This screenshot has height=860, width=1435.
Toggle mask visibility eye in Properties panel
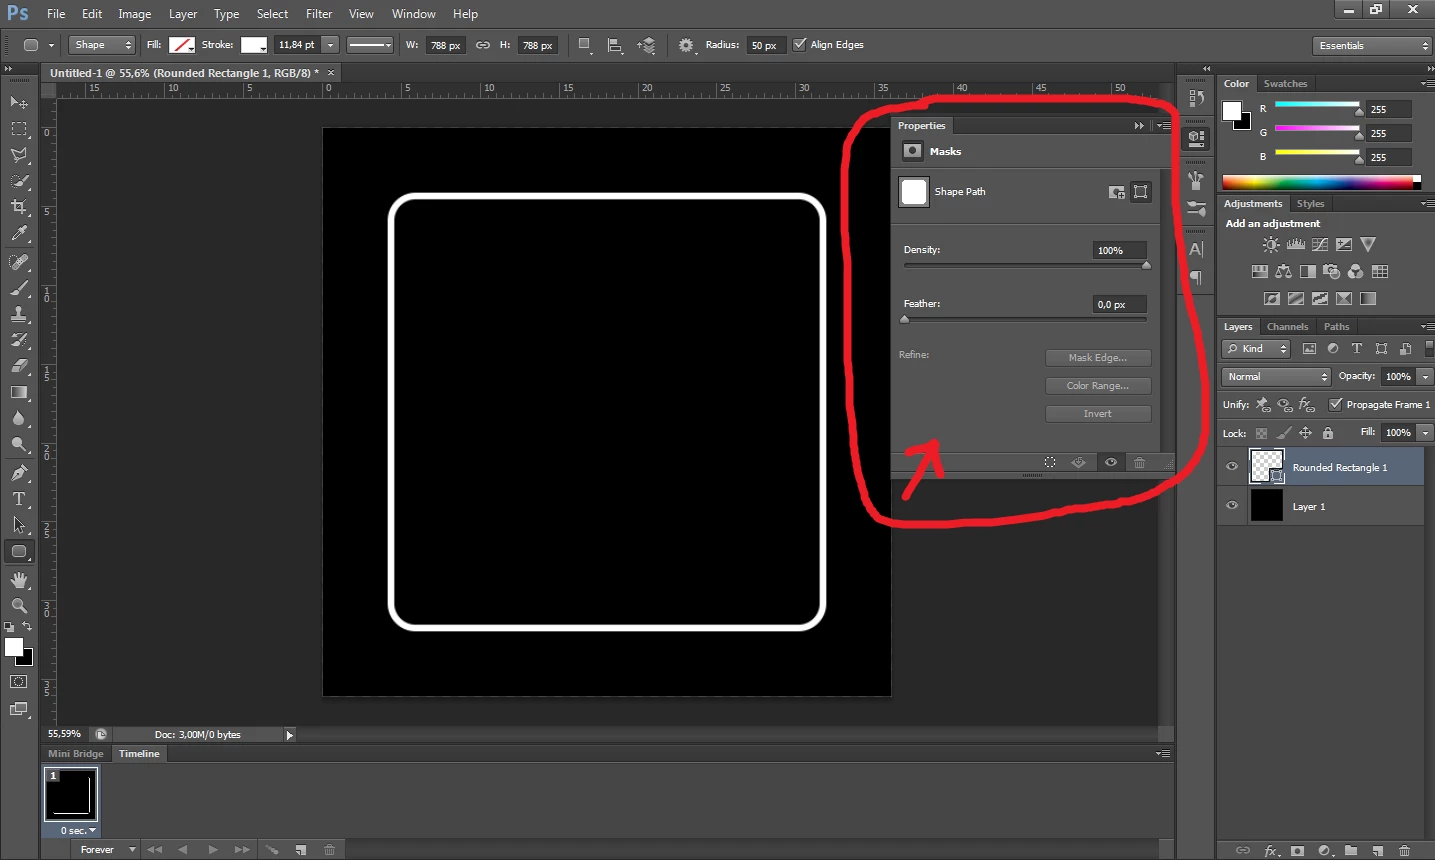[x=1110, y=462]
